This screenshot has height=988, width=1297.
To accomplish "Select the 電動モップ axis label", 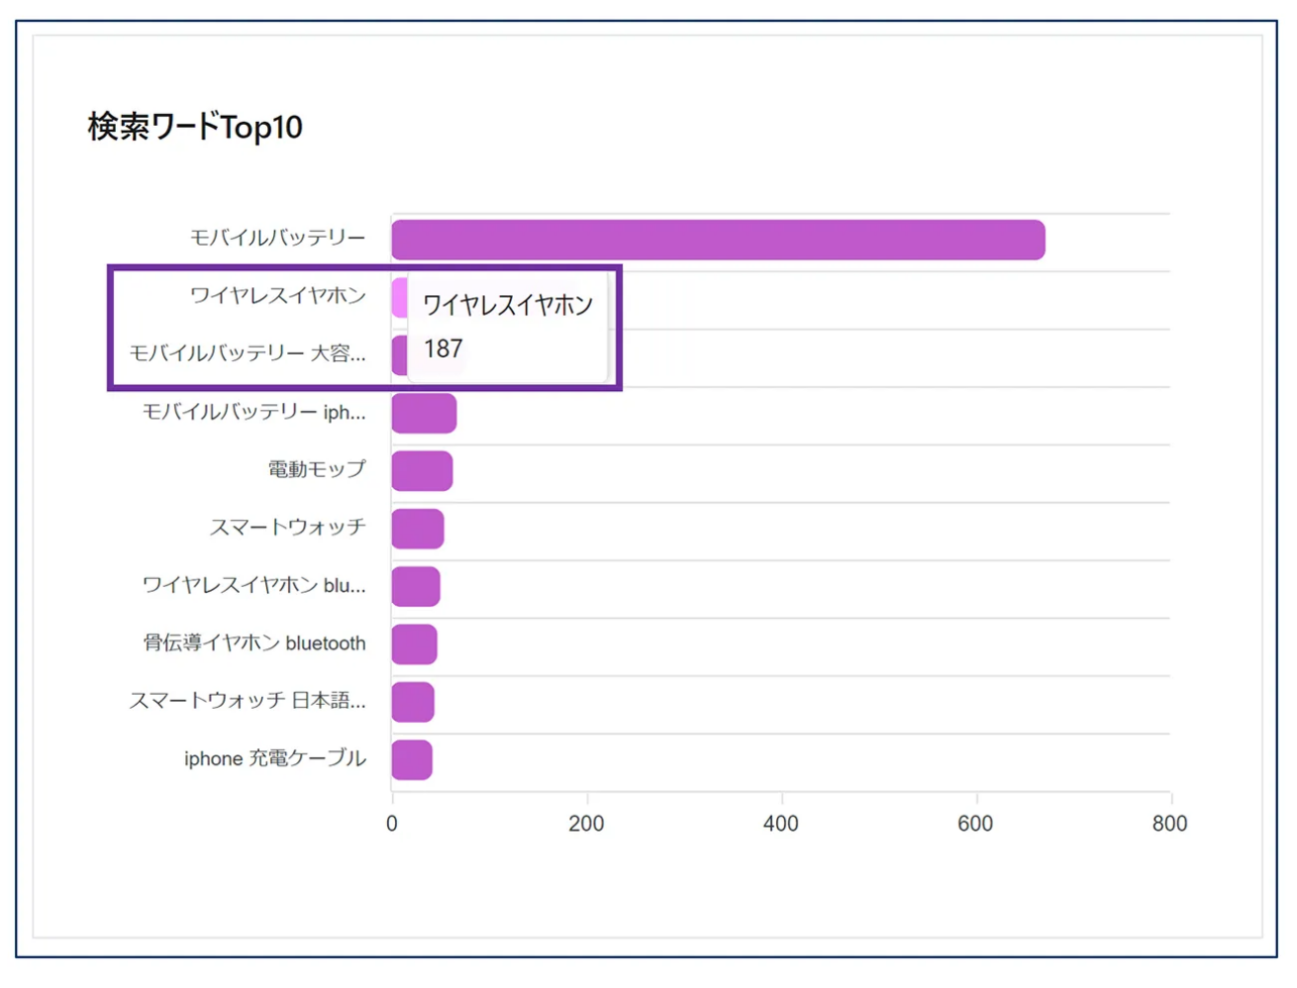I will tap(316, 469).
